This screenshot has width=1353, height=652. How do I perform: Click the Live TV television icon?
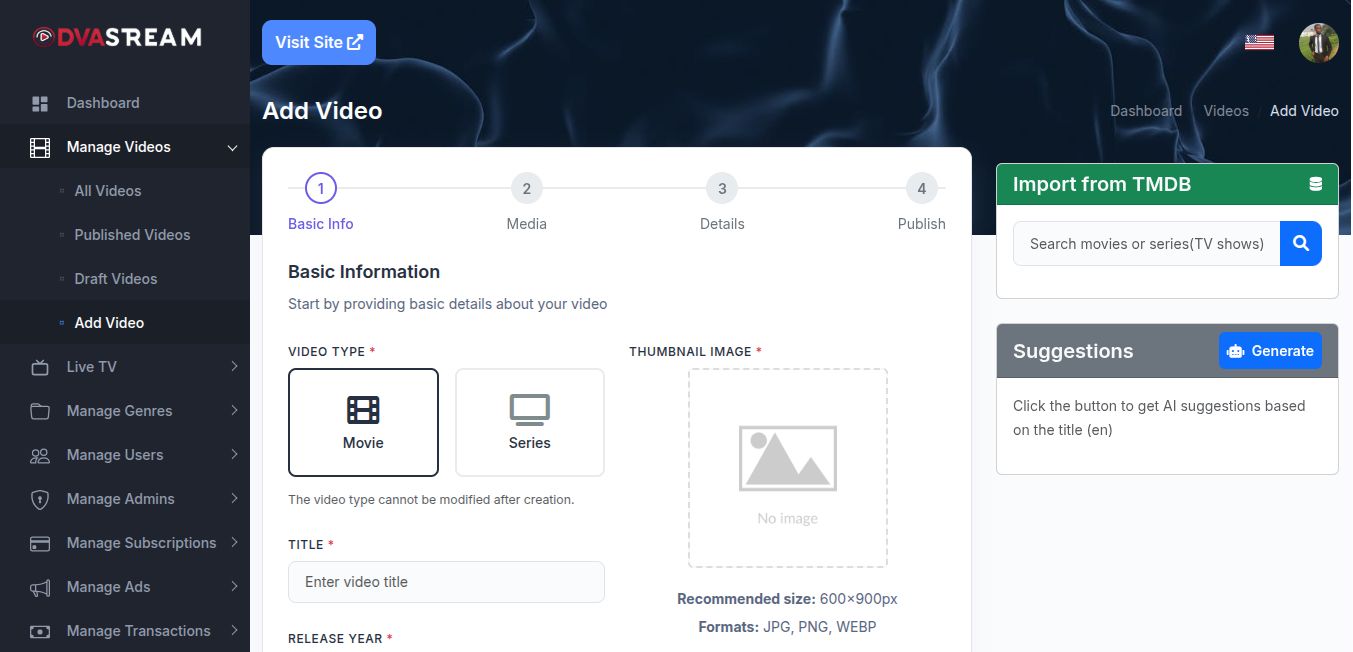[x=40, y=367]
